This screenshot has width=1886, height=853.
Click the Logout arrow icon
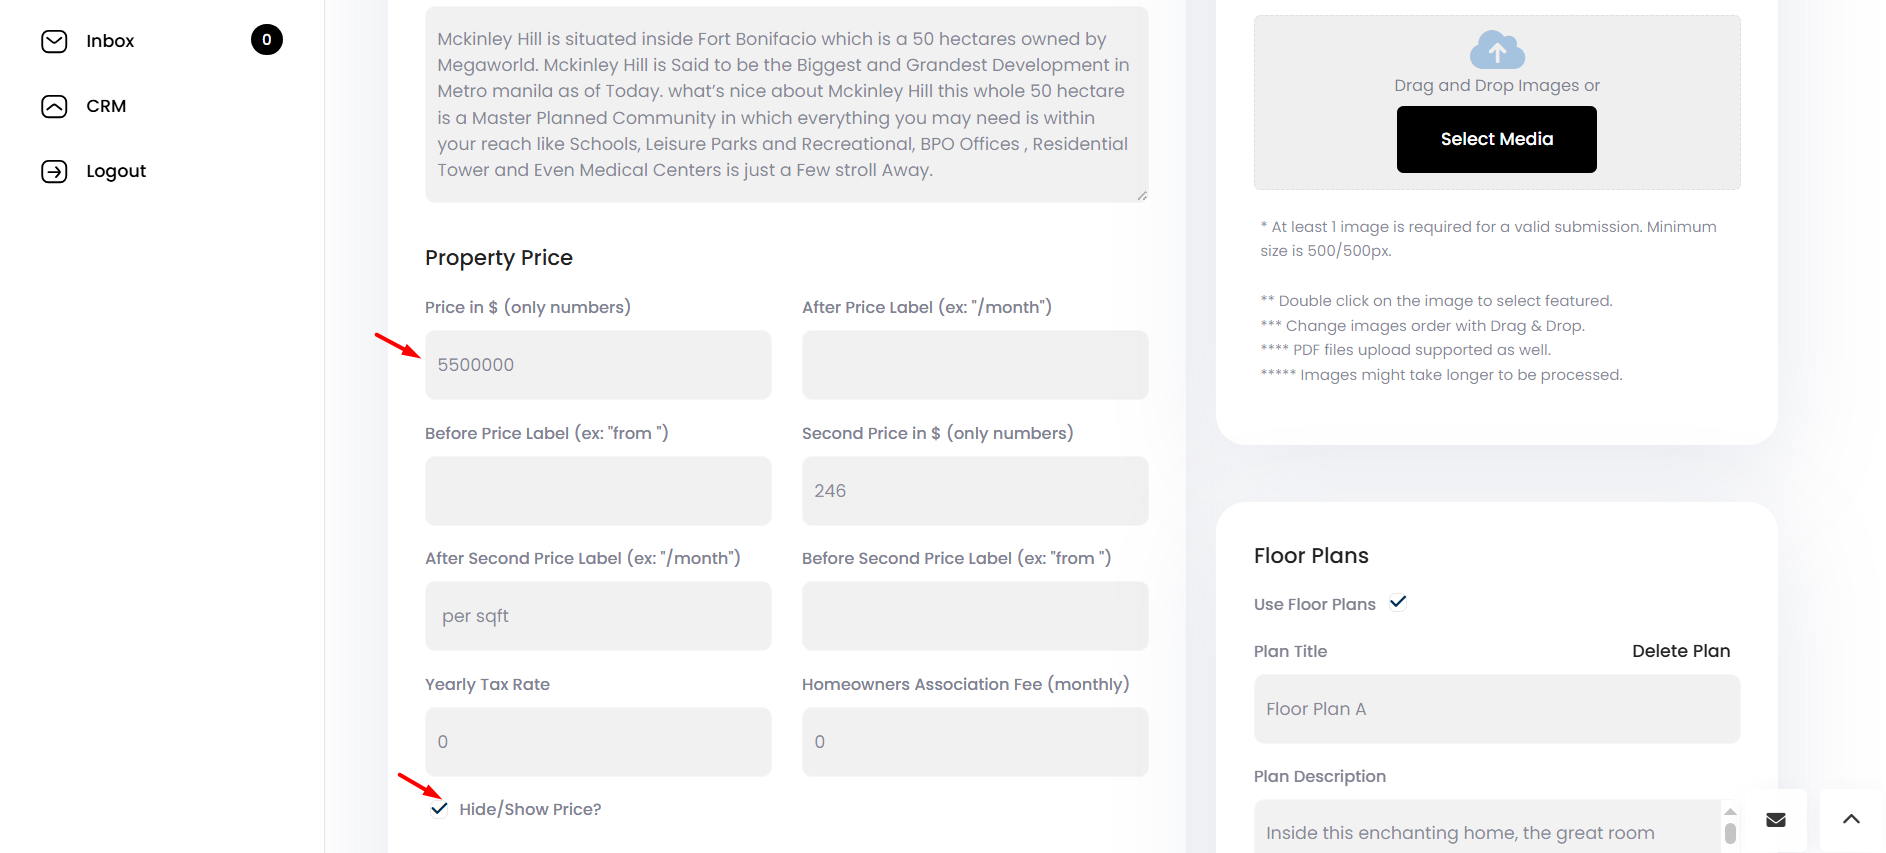click(54, 171)
